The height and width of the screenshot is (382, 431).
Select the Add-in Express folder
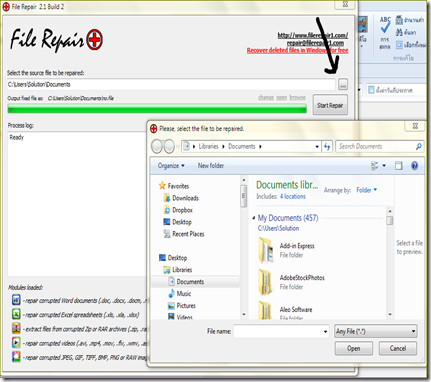click(x=287, y=250)
